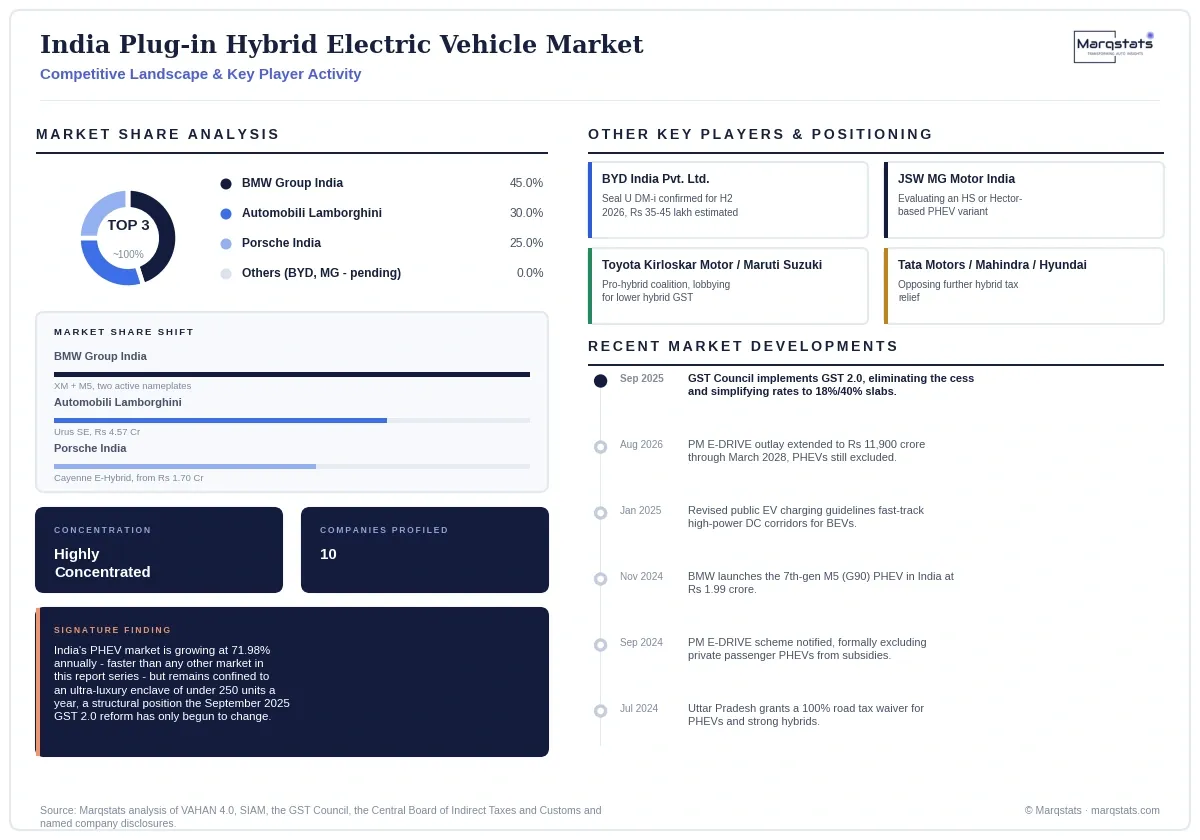1200x840 pixels.
Task: Click the Market Share Analysis heading
Action: 158,134
